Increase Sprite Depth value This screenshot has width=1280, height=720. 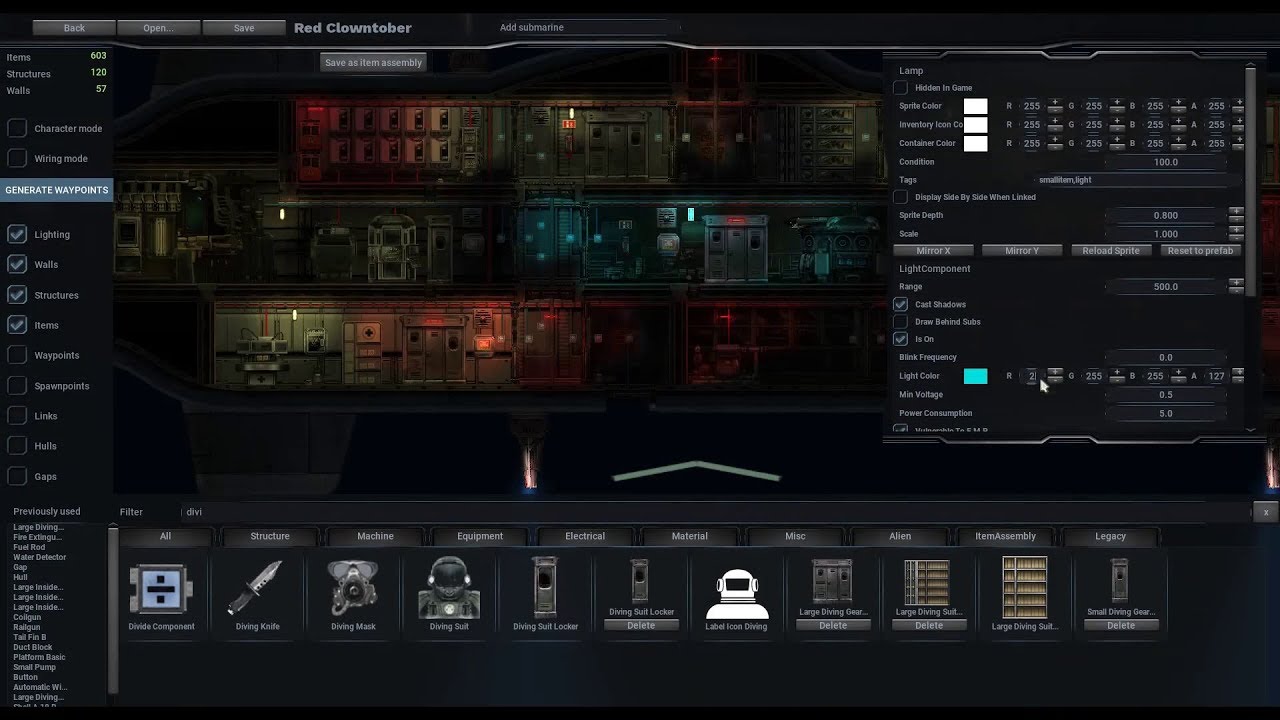tap(1236, 211)
